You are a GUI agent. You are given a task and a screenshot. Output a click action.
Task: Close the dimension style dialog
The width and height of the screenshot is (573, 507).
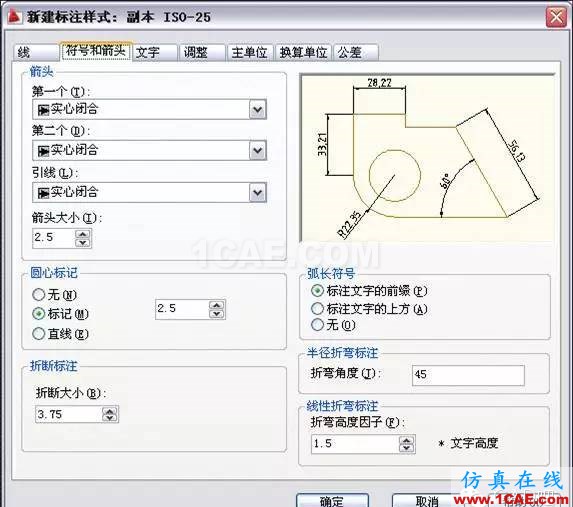tap(556, 17)
